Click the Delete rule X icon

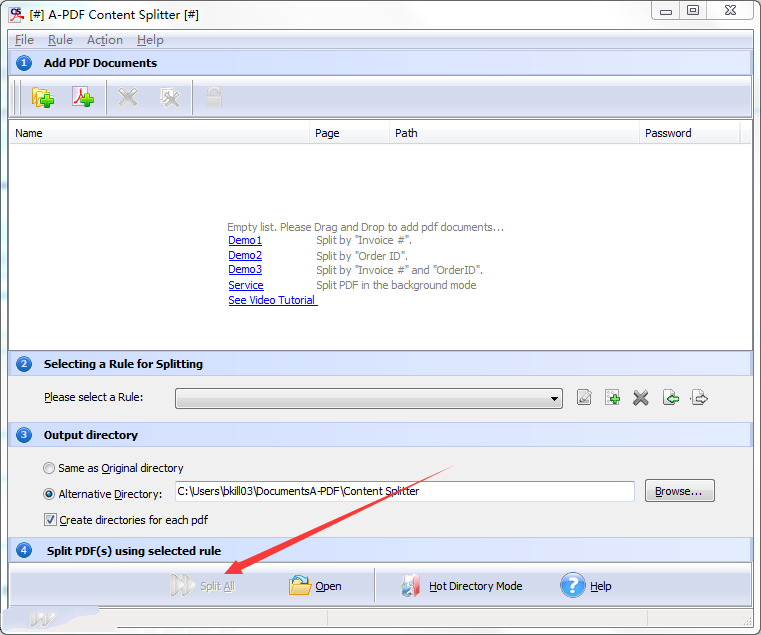click(x=641, y=398)
